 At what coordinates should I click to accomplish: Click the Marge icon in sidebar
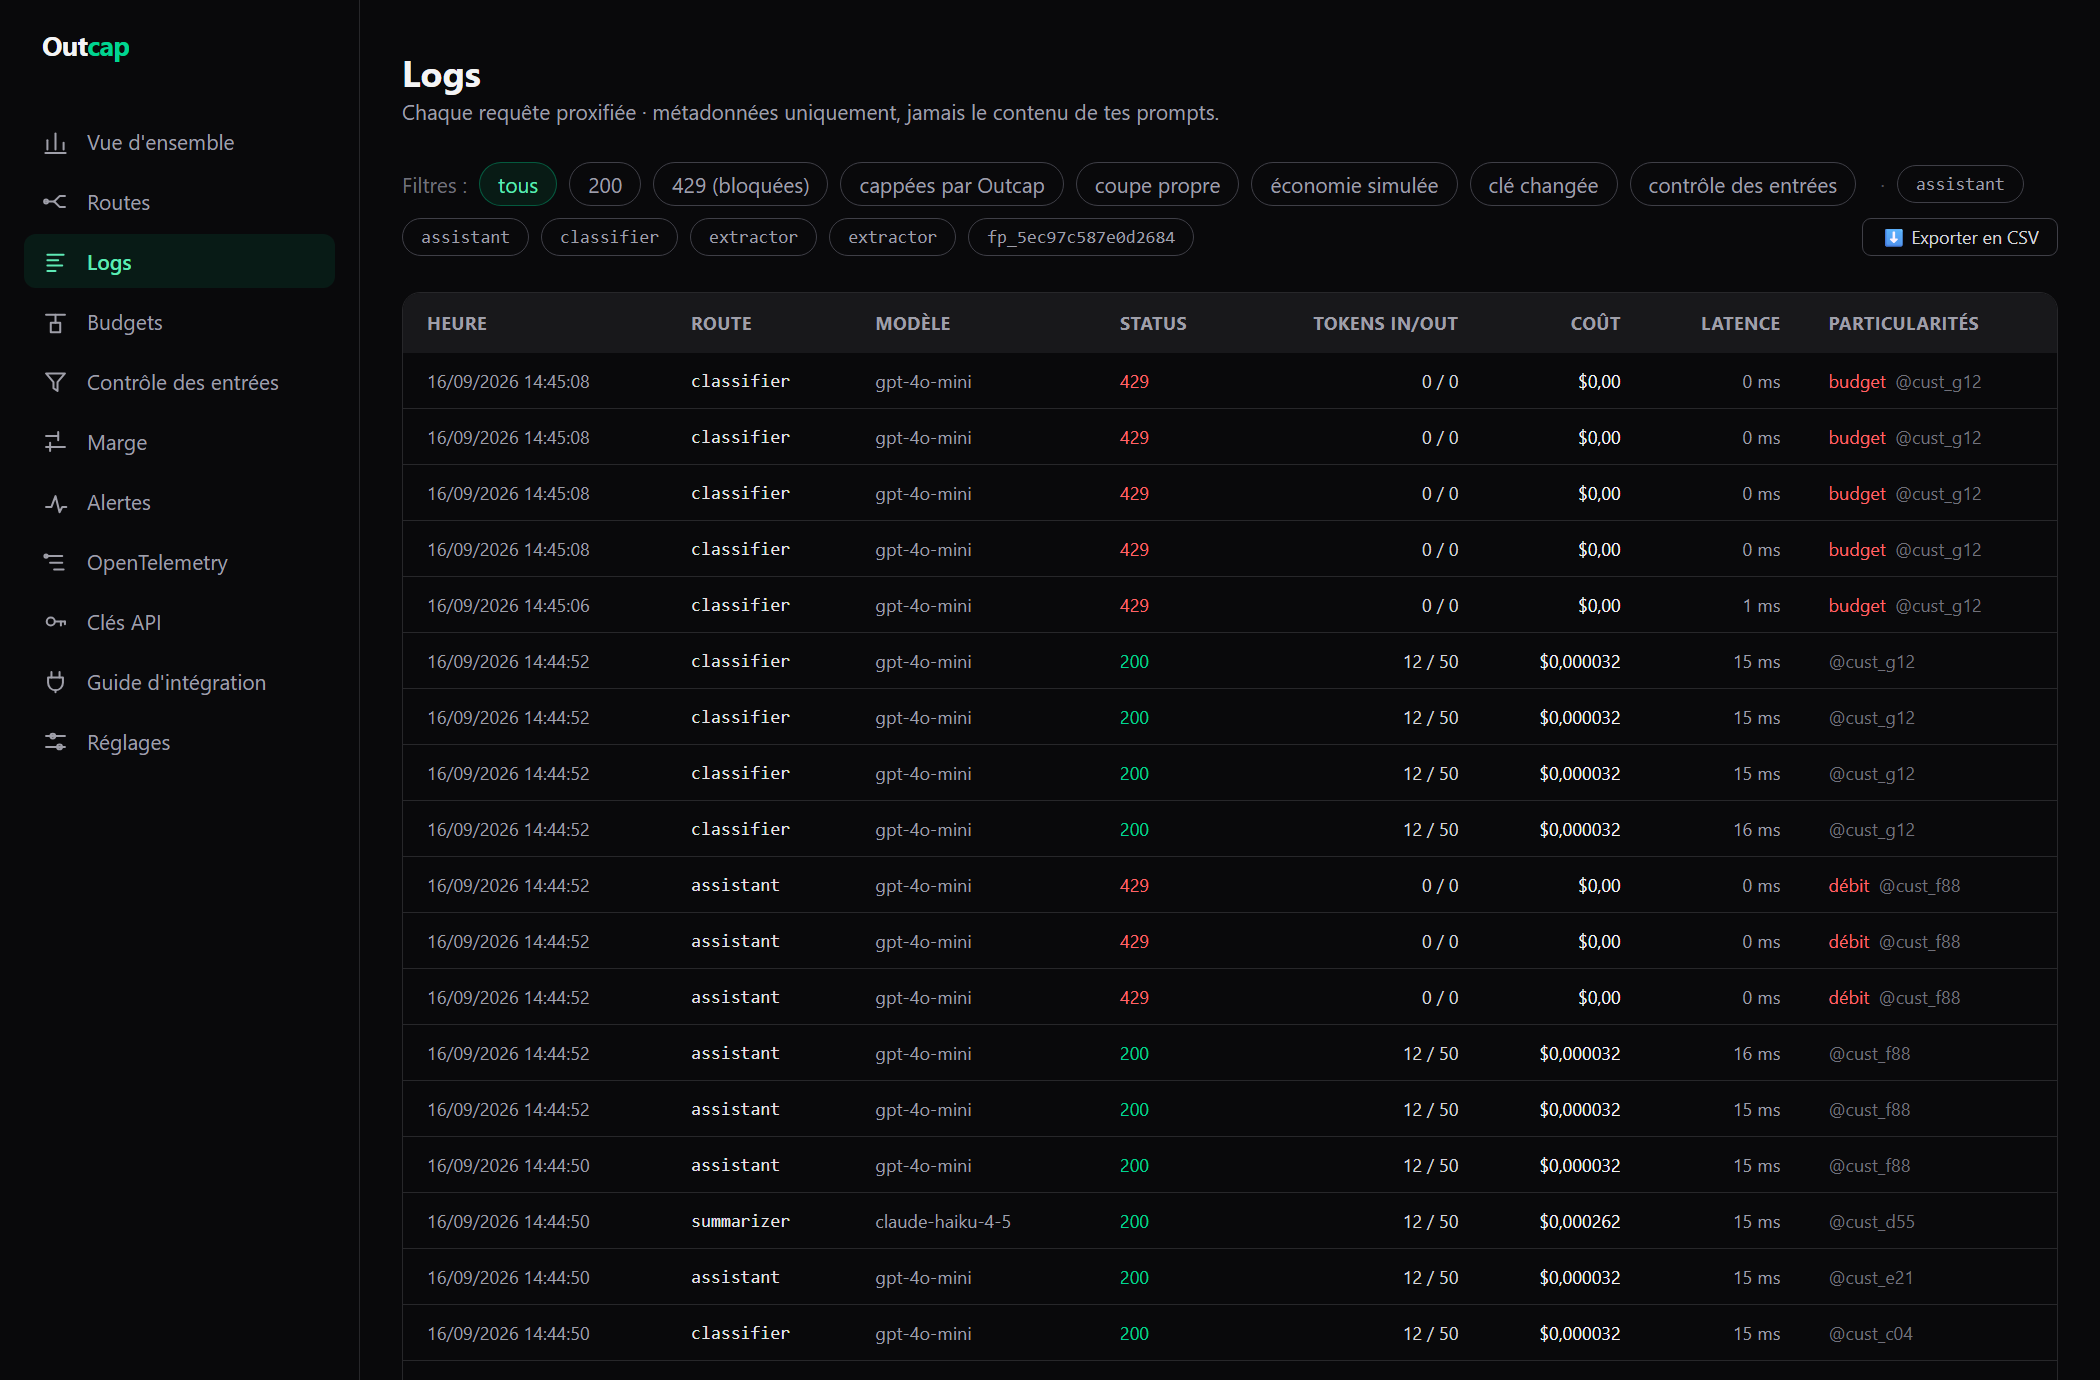56,443
